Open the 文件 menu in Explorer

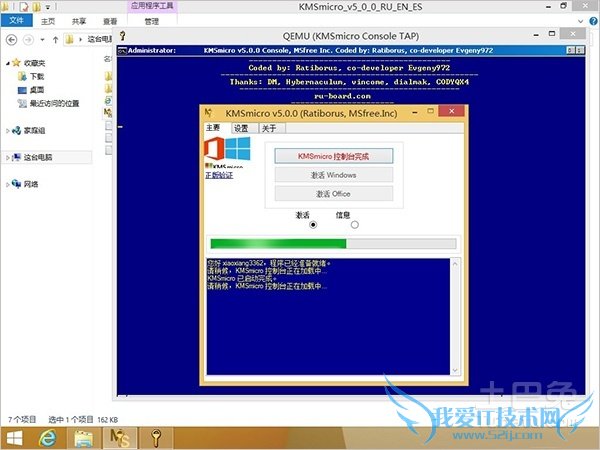click(16, 20)
